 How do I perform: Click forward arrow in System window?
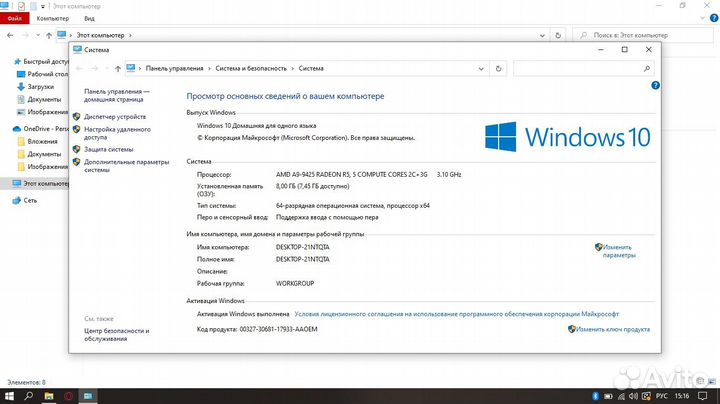tap(94, 68)
